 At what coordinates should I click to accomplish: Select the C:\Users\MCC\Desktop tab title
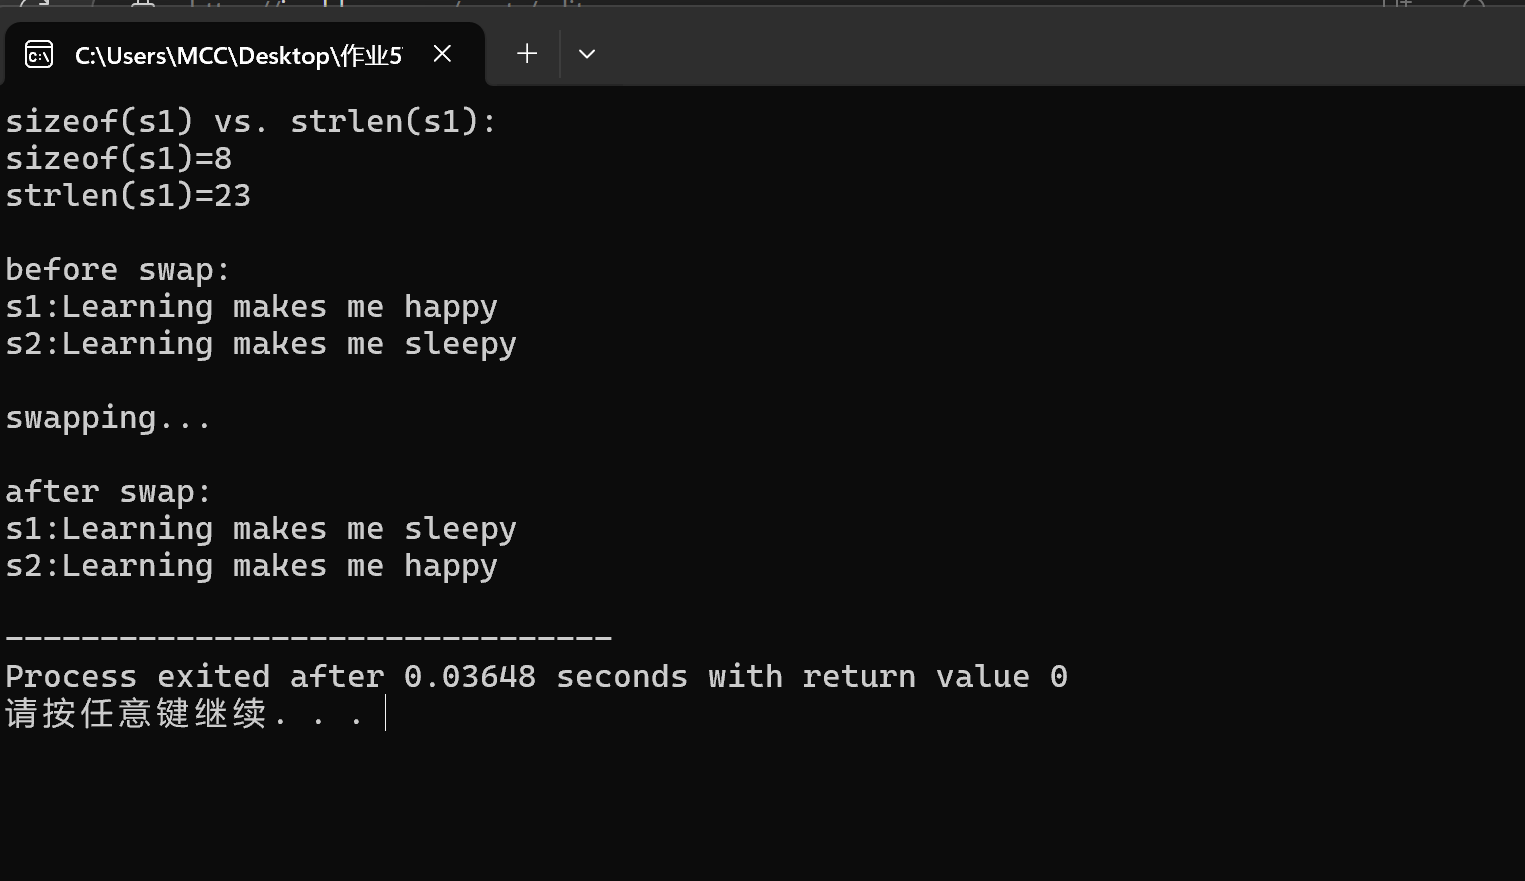[x=238, y=56]
